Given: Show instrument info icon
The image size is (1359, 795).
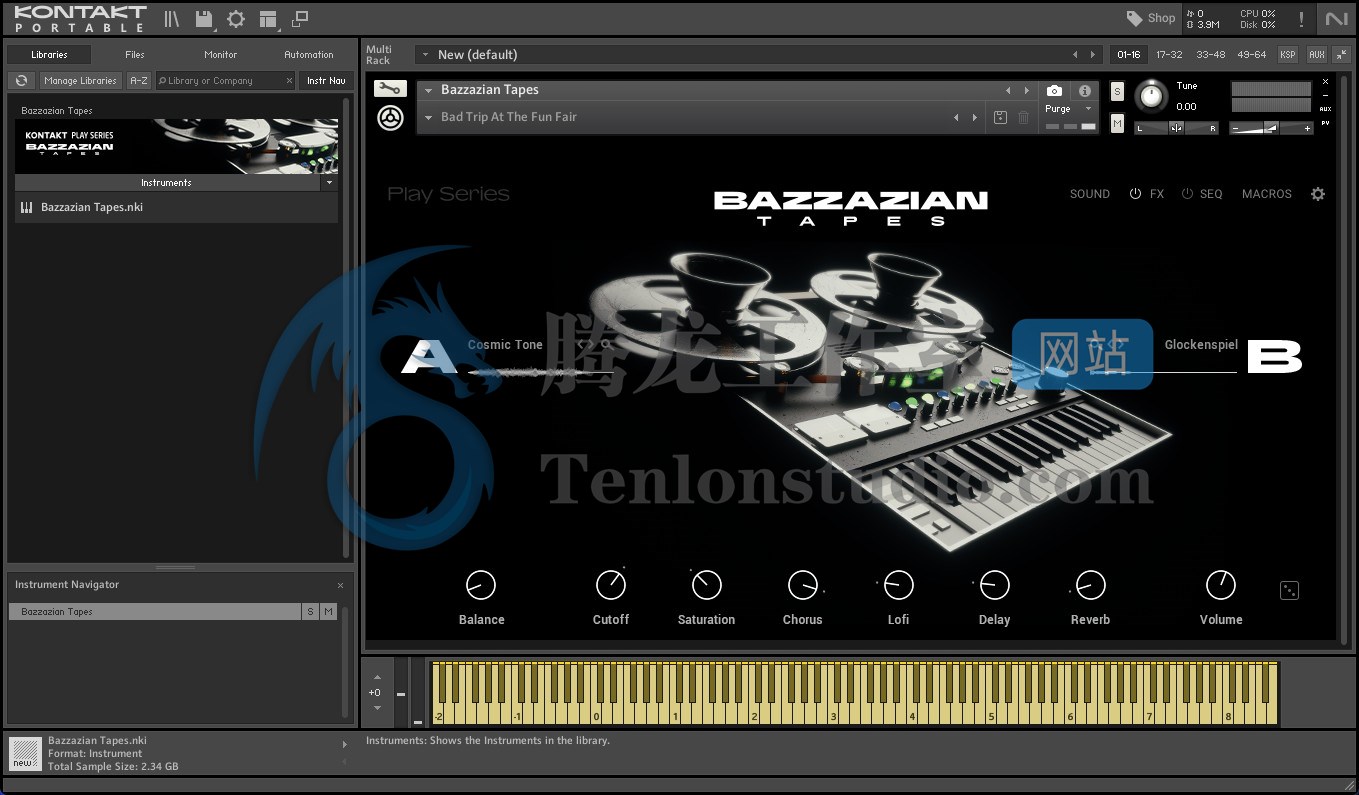Looking at the screenshot, I should (x=1085, y=91).
